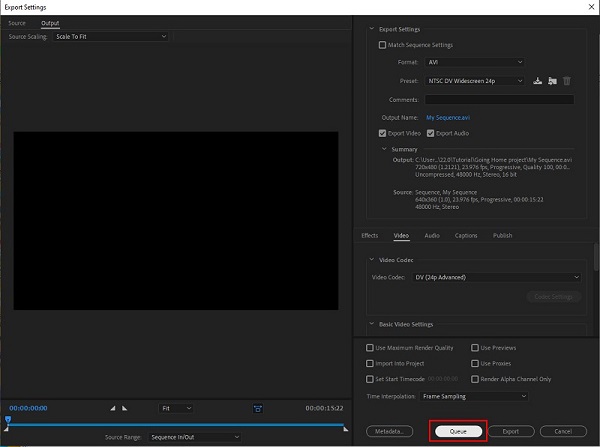Enable Use Maximum Render Quality
Viewport: 600px width, 447px height.
coord(370,348)
